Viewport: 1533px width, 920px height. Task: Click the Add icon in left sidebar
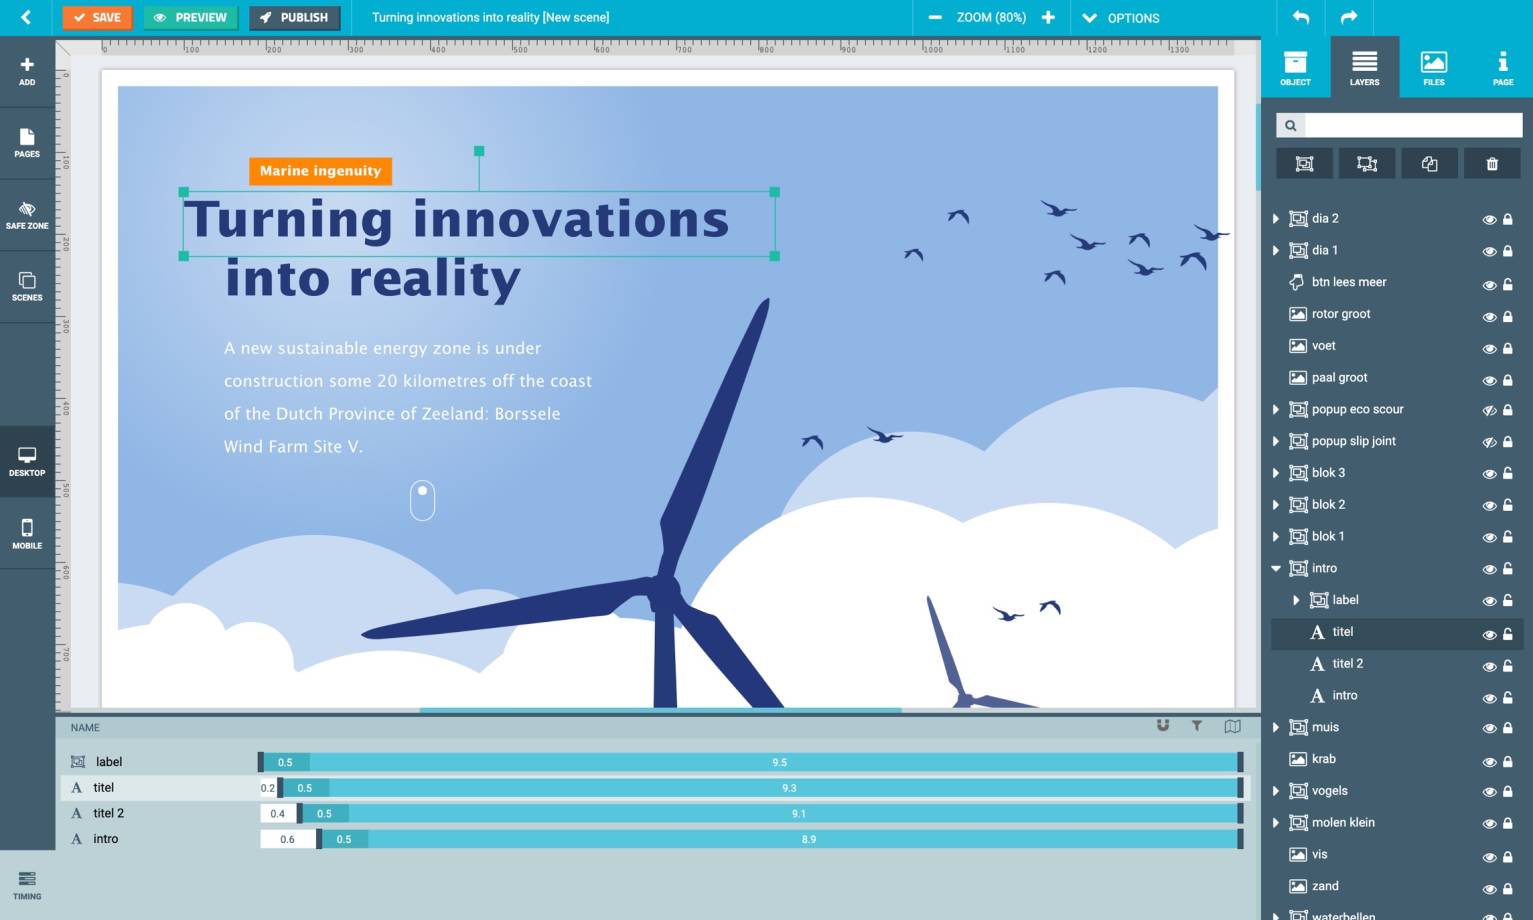pos(27,71)
